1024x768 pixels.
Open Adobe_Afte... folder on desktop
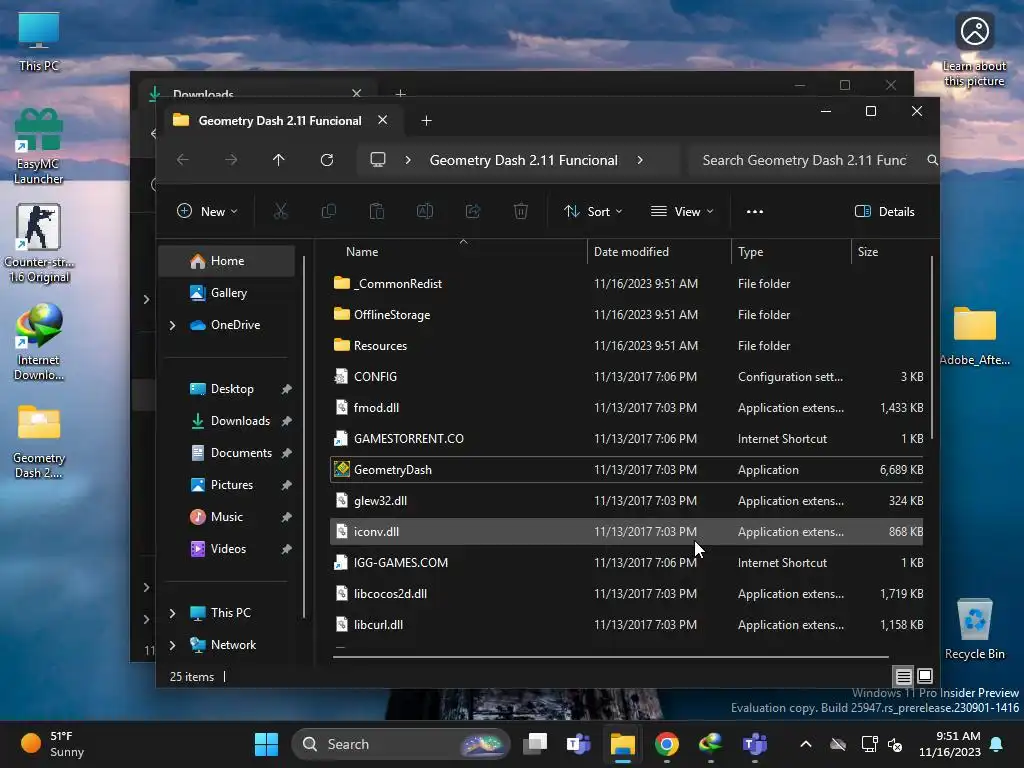[x=974, y=336]
